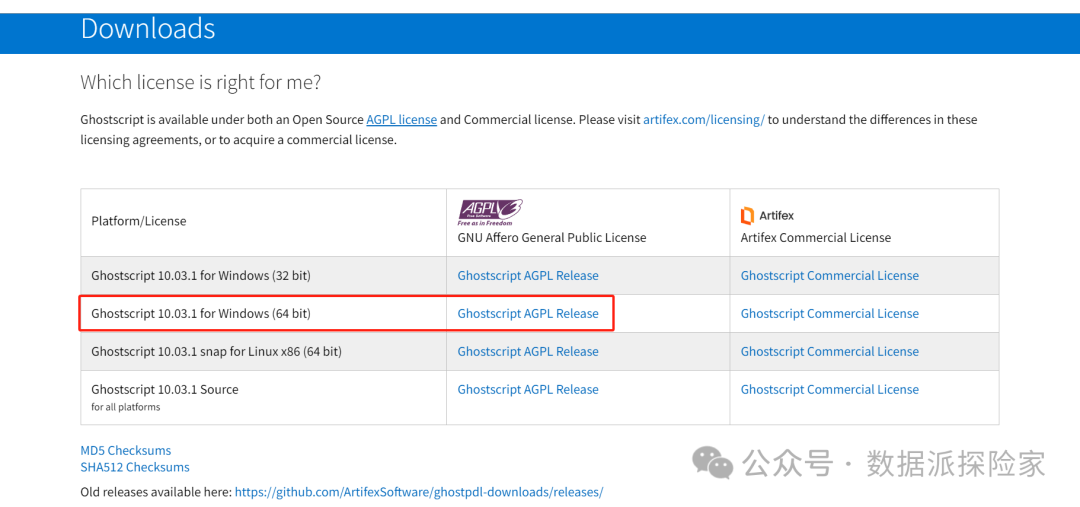Open AGPL Release for Ghostscript Source
The height and width of the screenshot is (507, 1080).
click(x=528, y=389)
